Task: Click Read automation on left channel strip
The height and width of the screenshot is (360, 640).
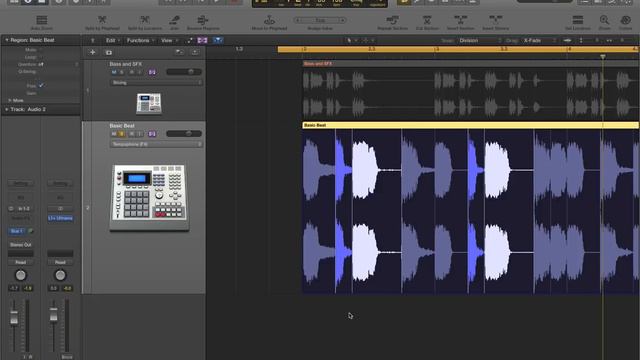Action: 21,262
